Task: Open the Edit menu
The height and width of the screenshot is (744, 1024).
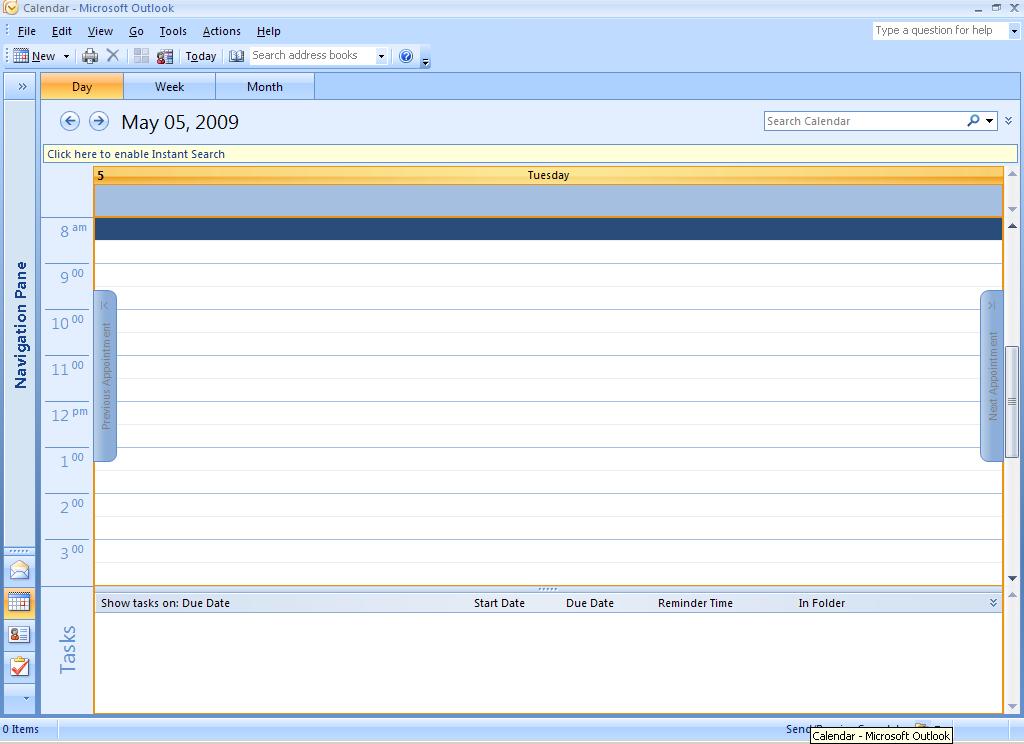Action: click(x=61, y=31)
